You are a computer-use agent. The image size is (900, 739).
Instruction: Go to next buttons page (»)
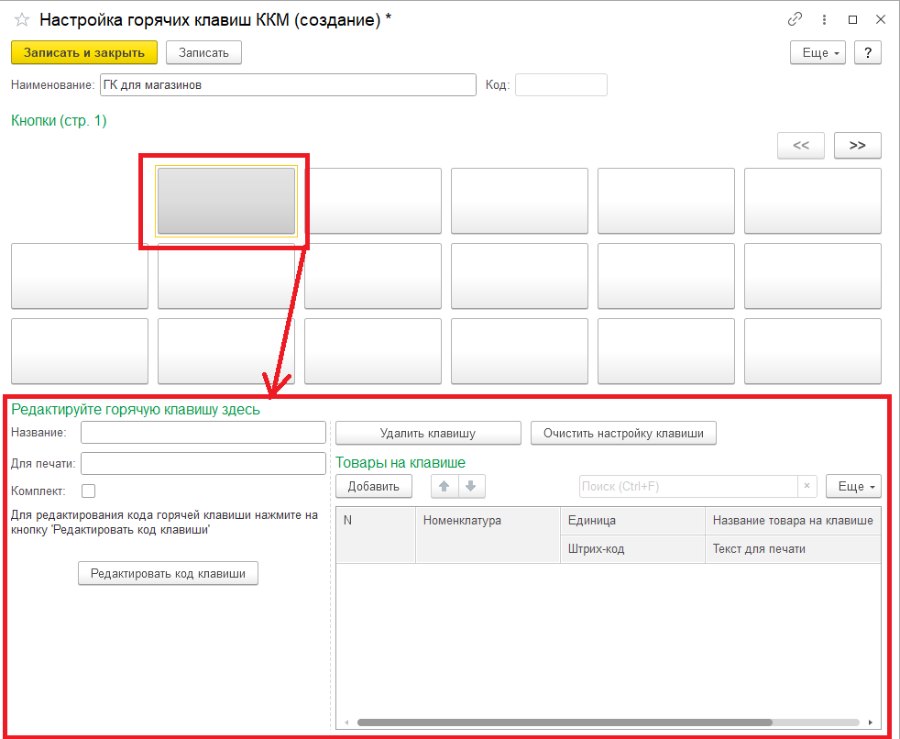(x=858, y=145)
